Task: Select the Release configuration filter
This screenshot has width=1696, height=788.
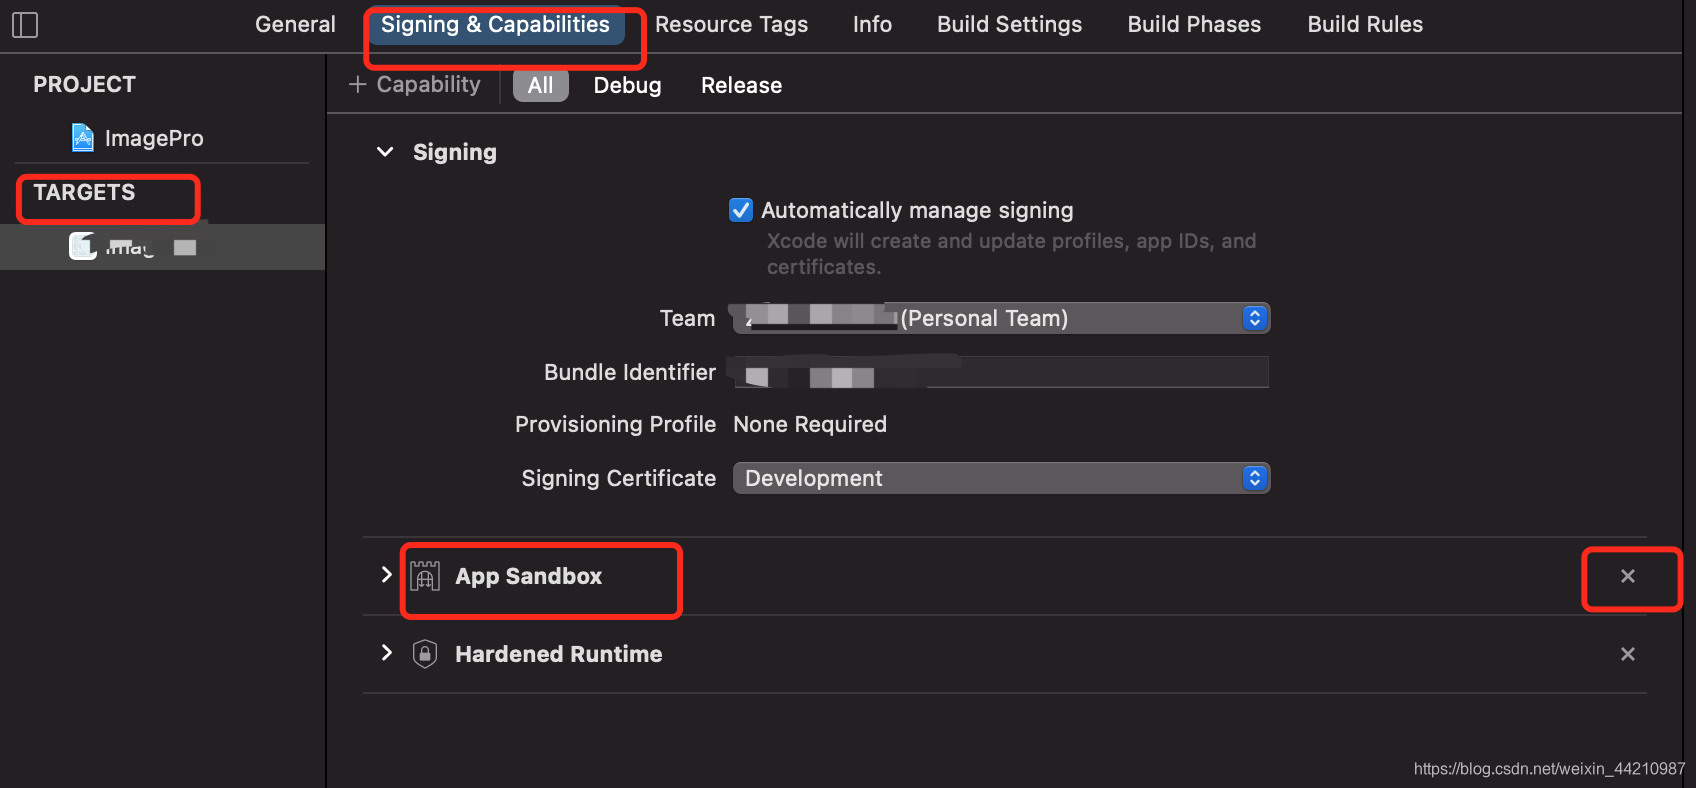Action: [741, 86]
